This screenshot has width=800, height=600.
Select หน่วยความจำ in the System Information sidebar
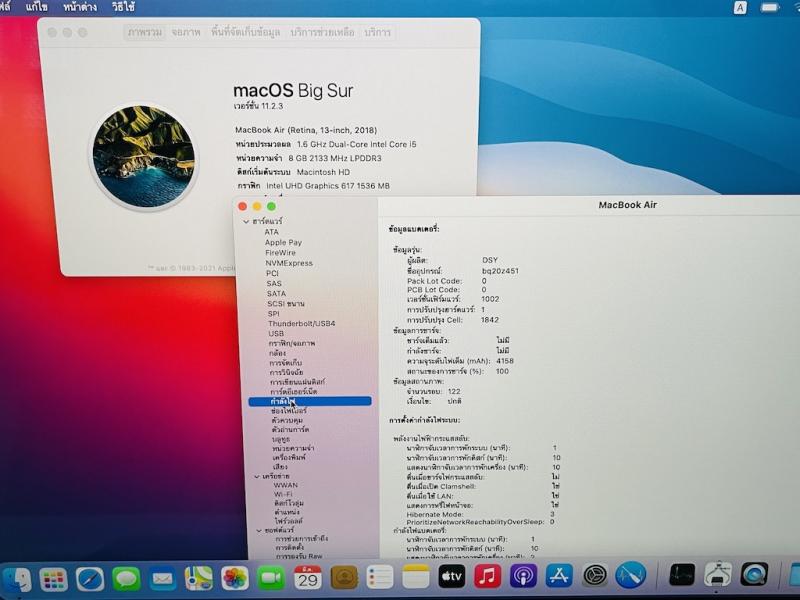coord(293,448)
